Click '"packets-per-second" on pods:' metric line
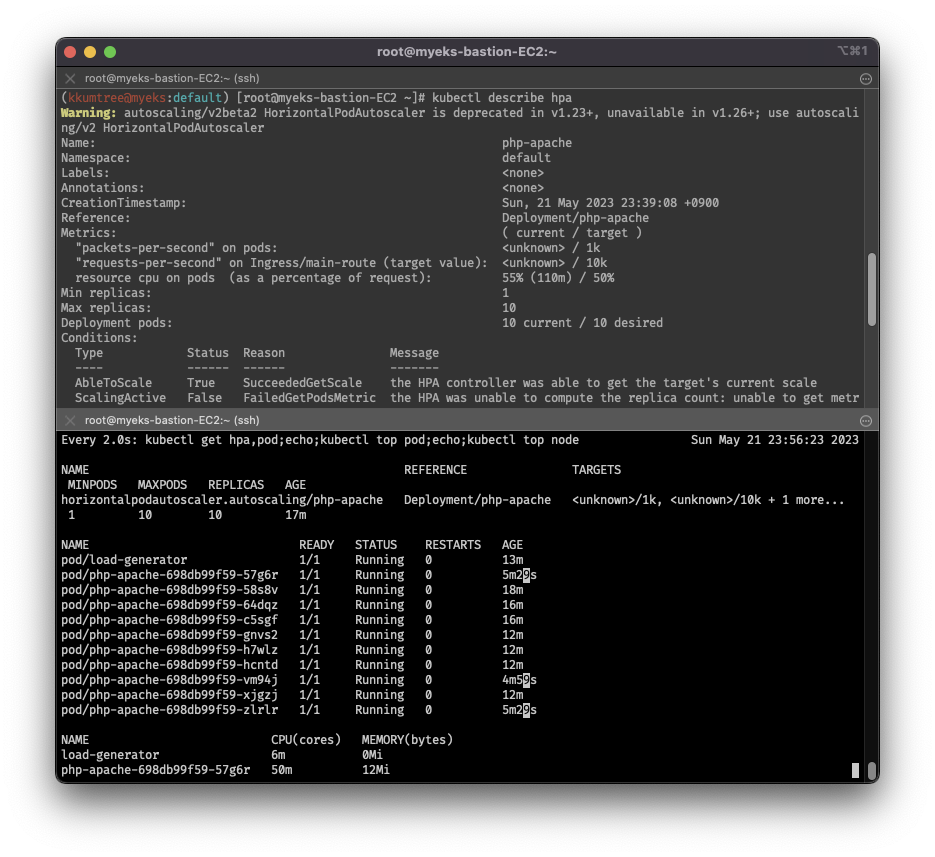 tap(176, 247)
